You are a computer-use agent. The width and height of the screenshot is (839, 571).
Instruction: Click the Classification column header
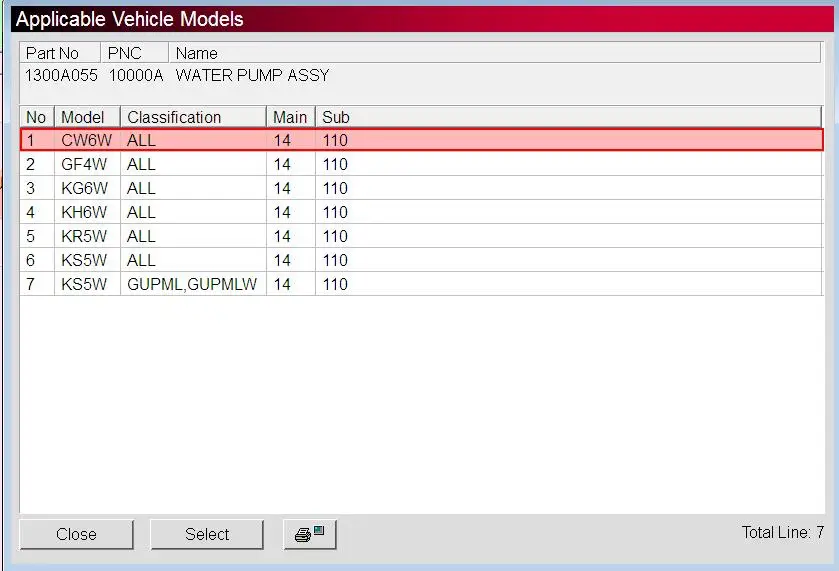(193, 117)
